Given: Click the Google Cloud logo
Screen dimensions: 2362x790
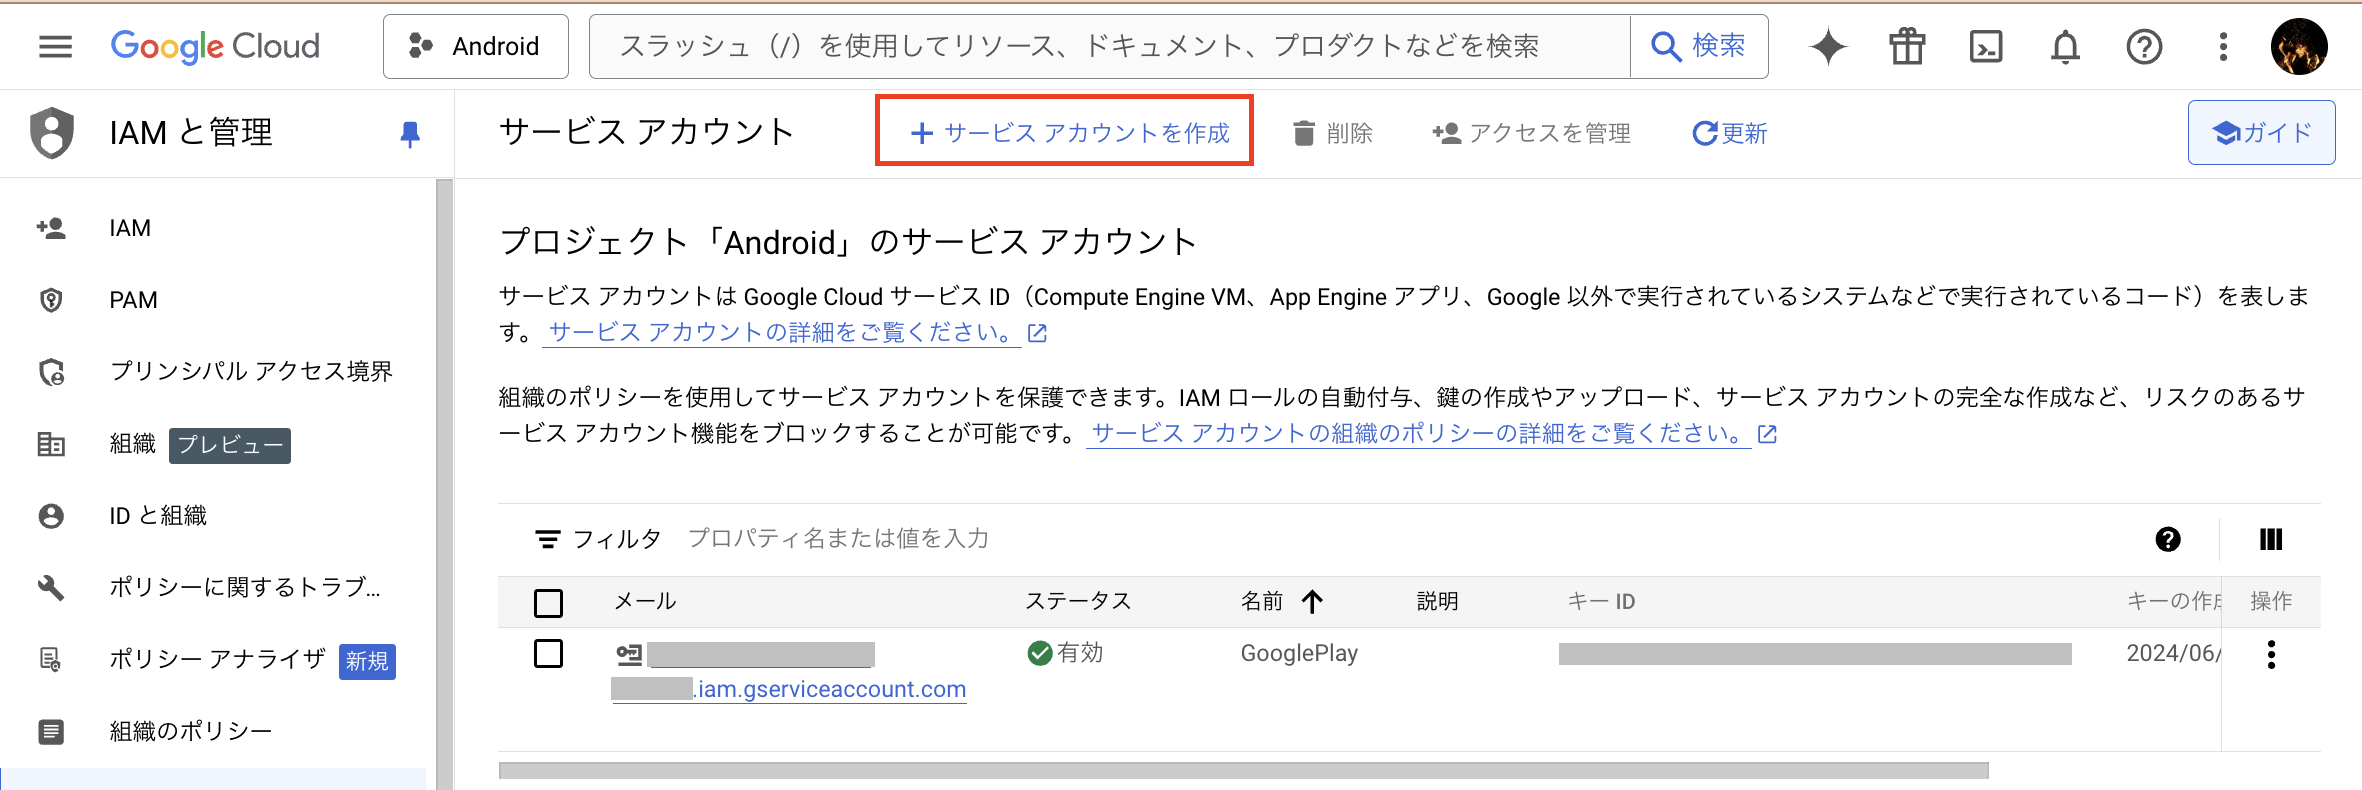Looking at the screenshot, I should [215, 46].
